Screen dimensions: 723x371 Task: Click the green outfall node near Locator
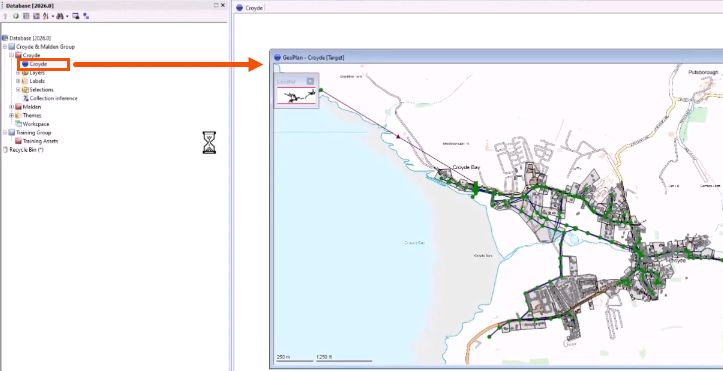tap(321, 90)
